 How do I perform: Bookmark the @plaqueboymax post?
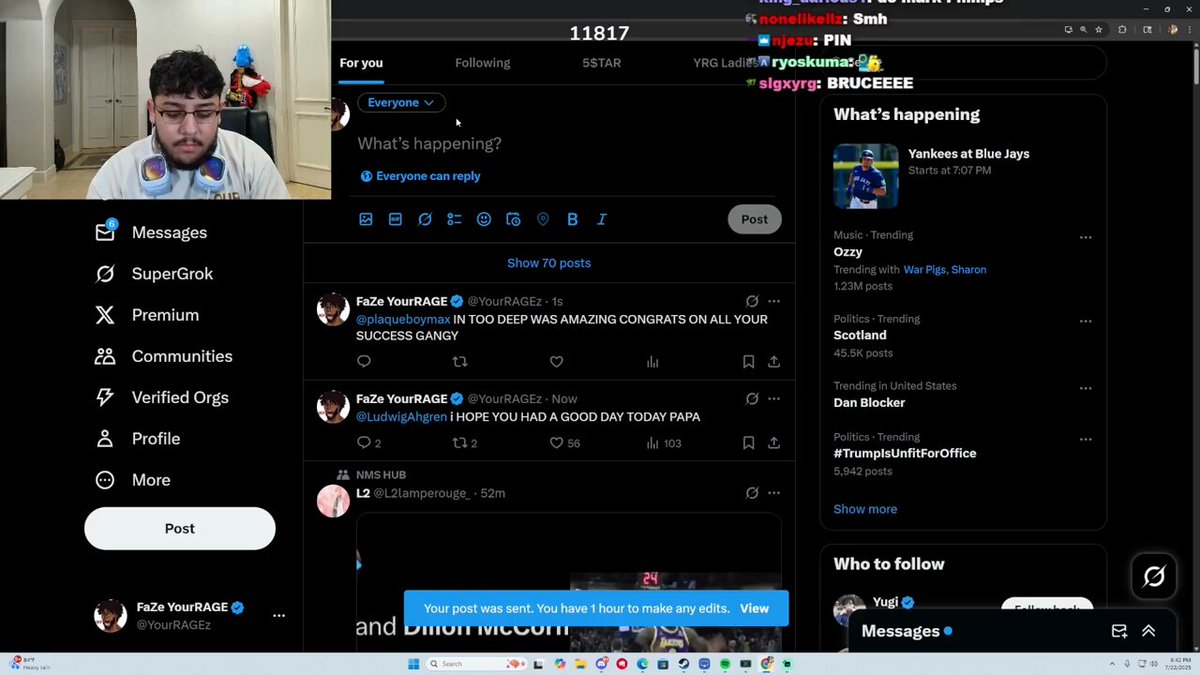click(x=748, y=362)
